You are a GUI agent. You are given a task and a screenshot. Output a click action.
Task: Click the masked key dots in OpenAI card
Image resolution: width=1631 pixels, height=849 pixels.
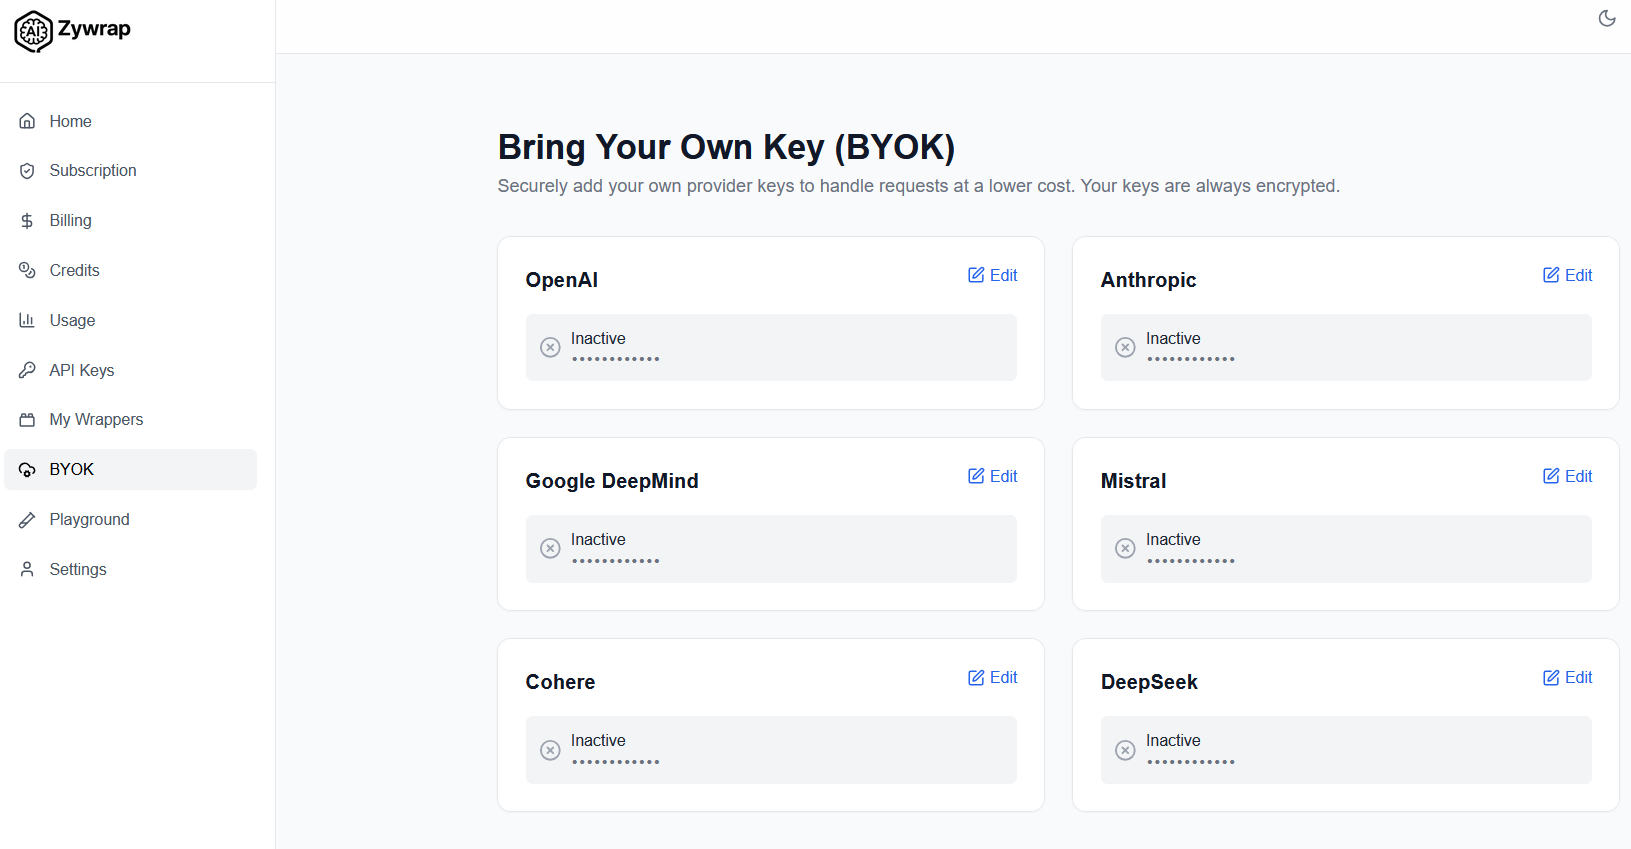616,359
